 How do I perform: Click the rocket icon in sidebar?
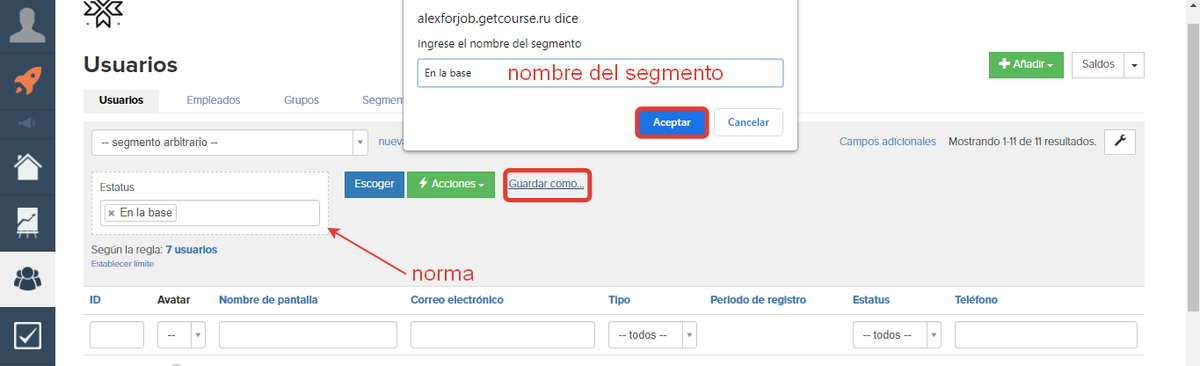tap(27, 80)
